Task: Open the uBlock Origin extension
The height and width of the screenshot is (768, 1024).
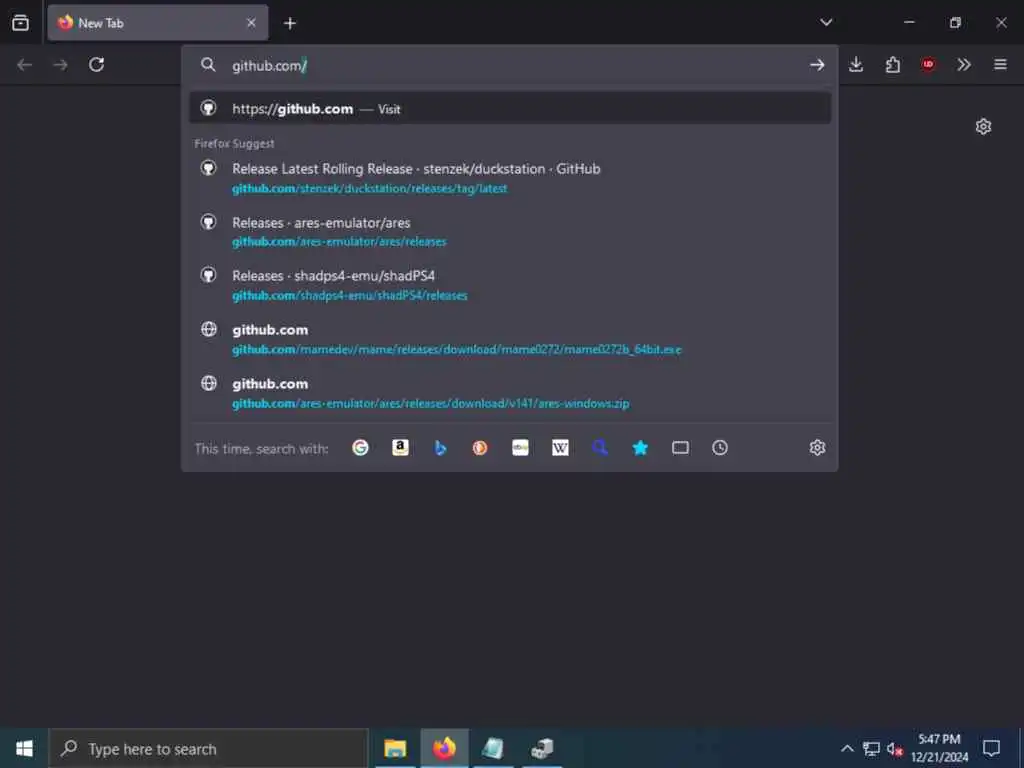Action: 928,64
